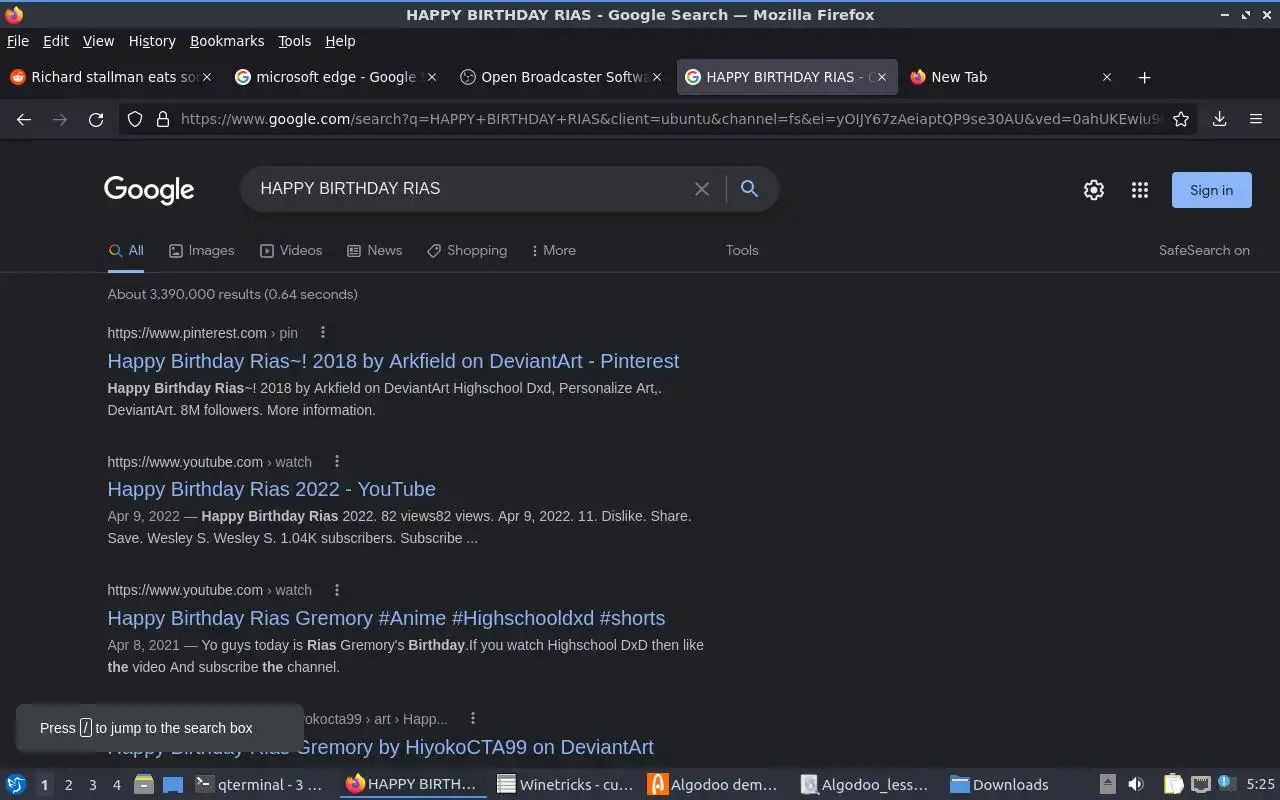Select the Images search filter
Viewport: 1280px width, 800px height.
pyautogui.click(x=202, y=250)
